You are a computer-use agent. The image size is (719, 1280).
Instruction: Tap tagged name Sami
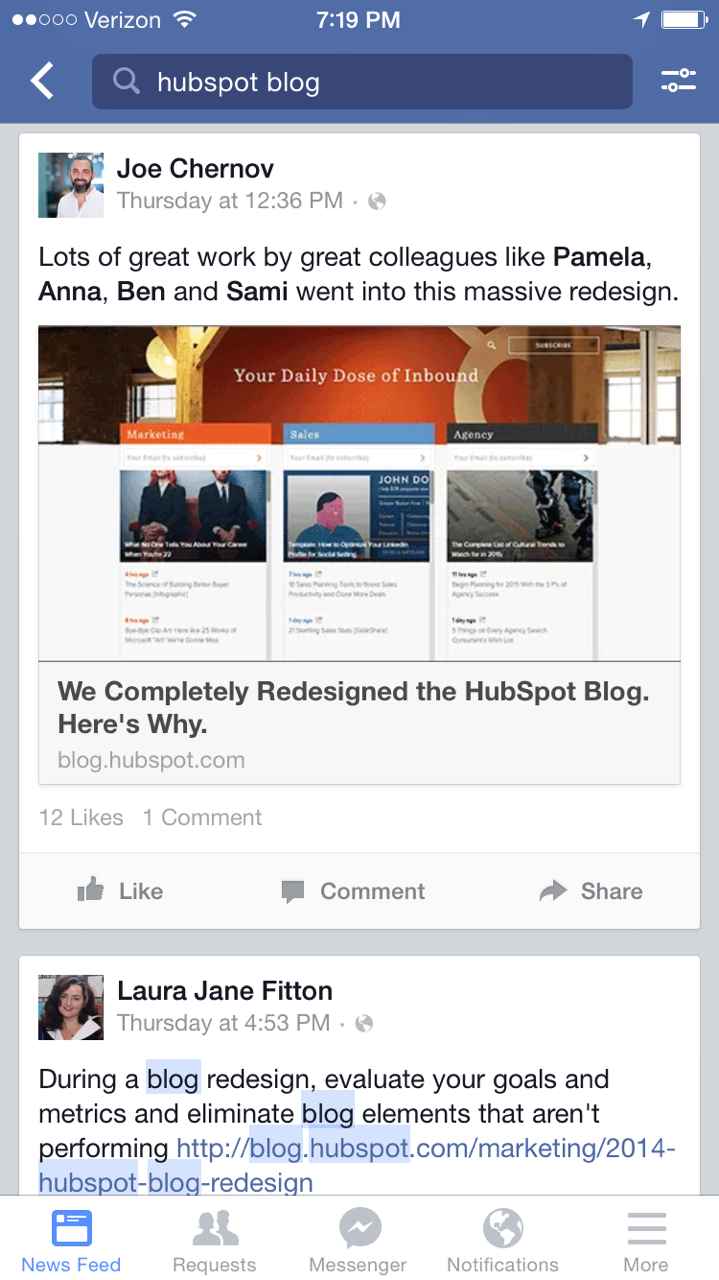[257, 292]
